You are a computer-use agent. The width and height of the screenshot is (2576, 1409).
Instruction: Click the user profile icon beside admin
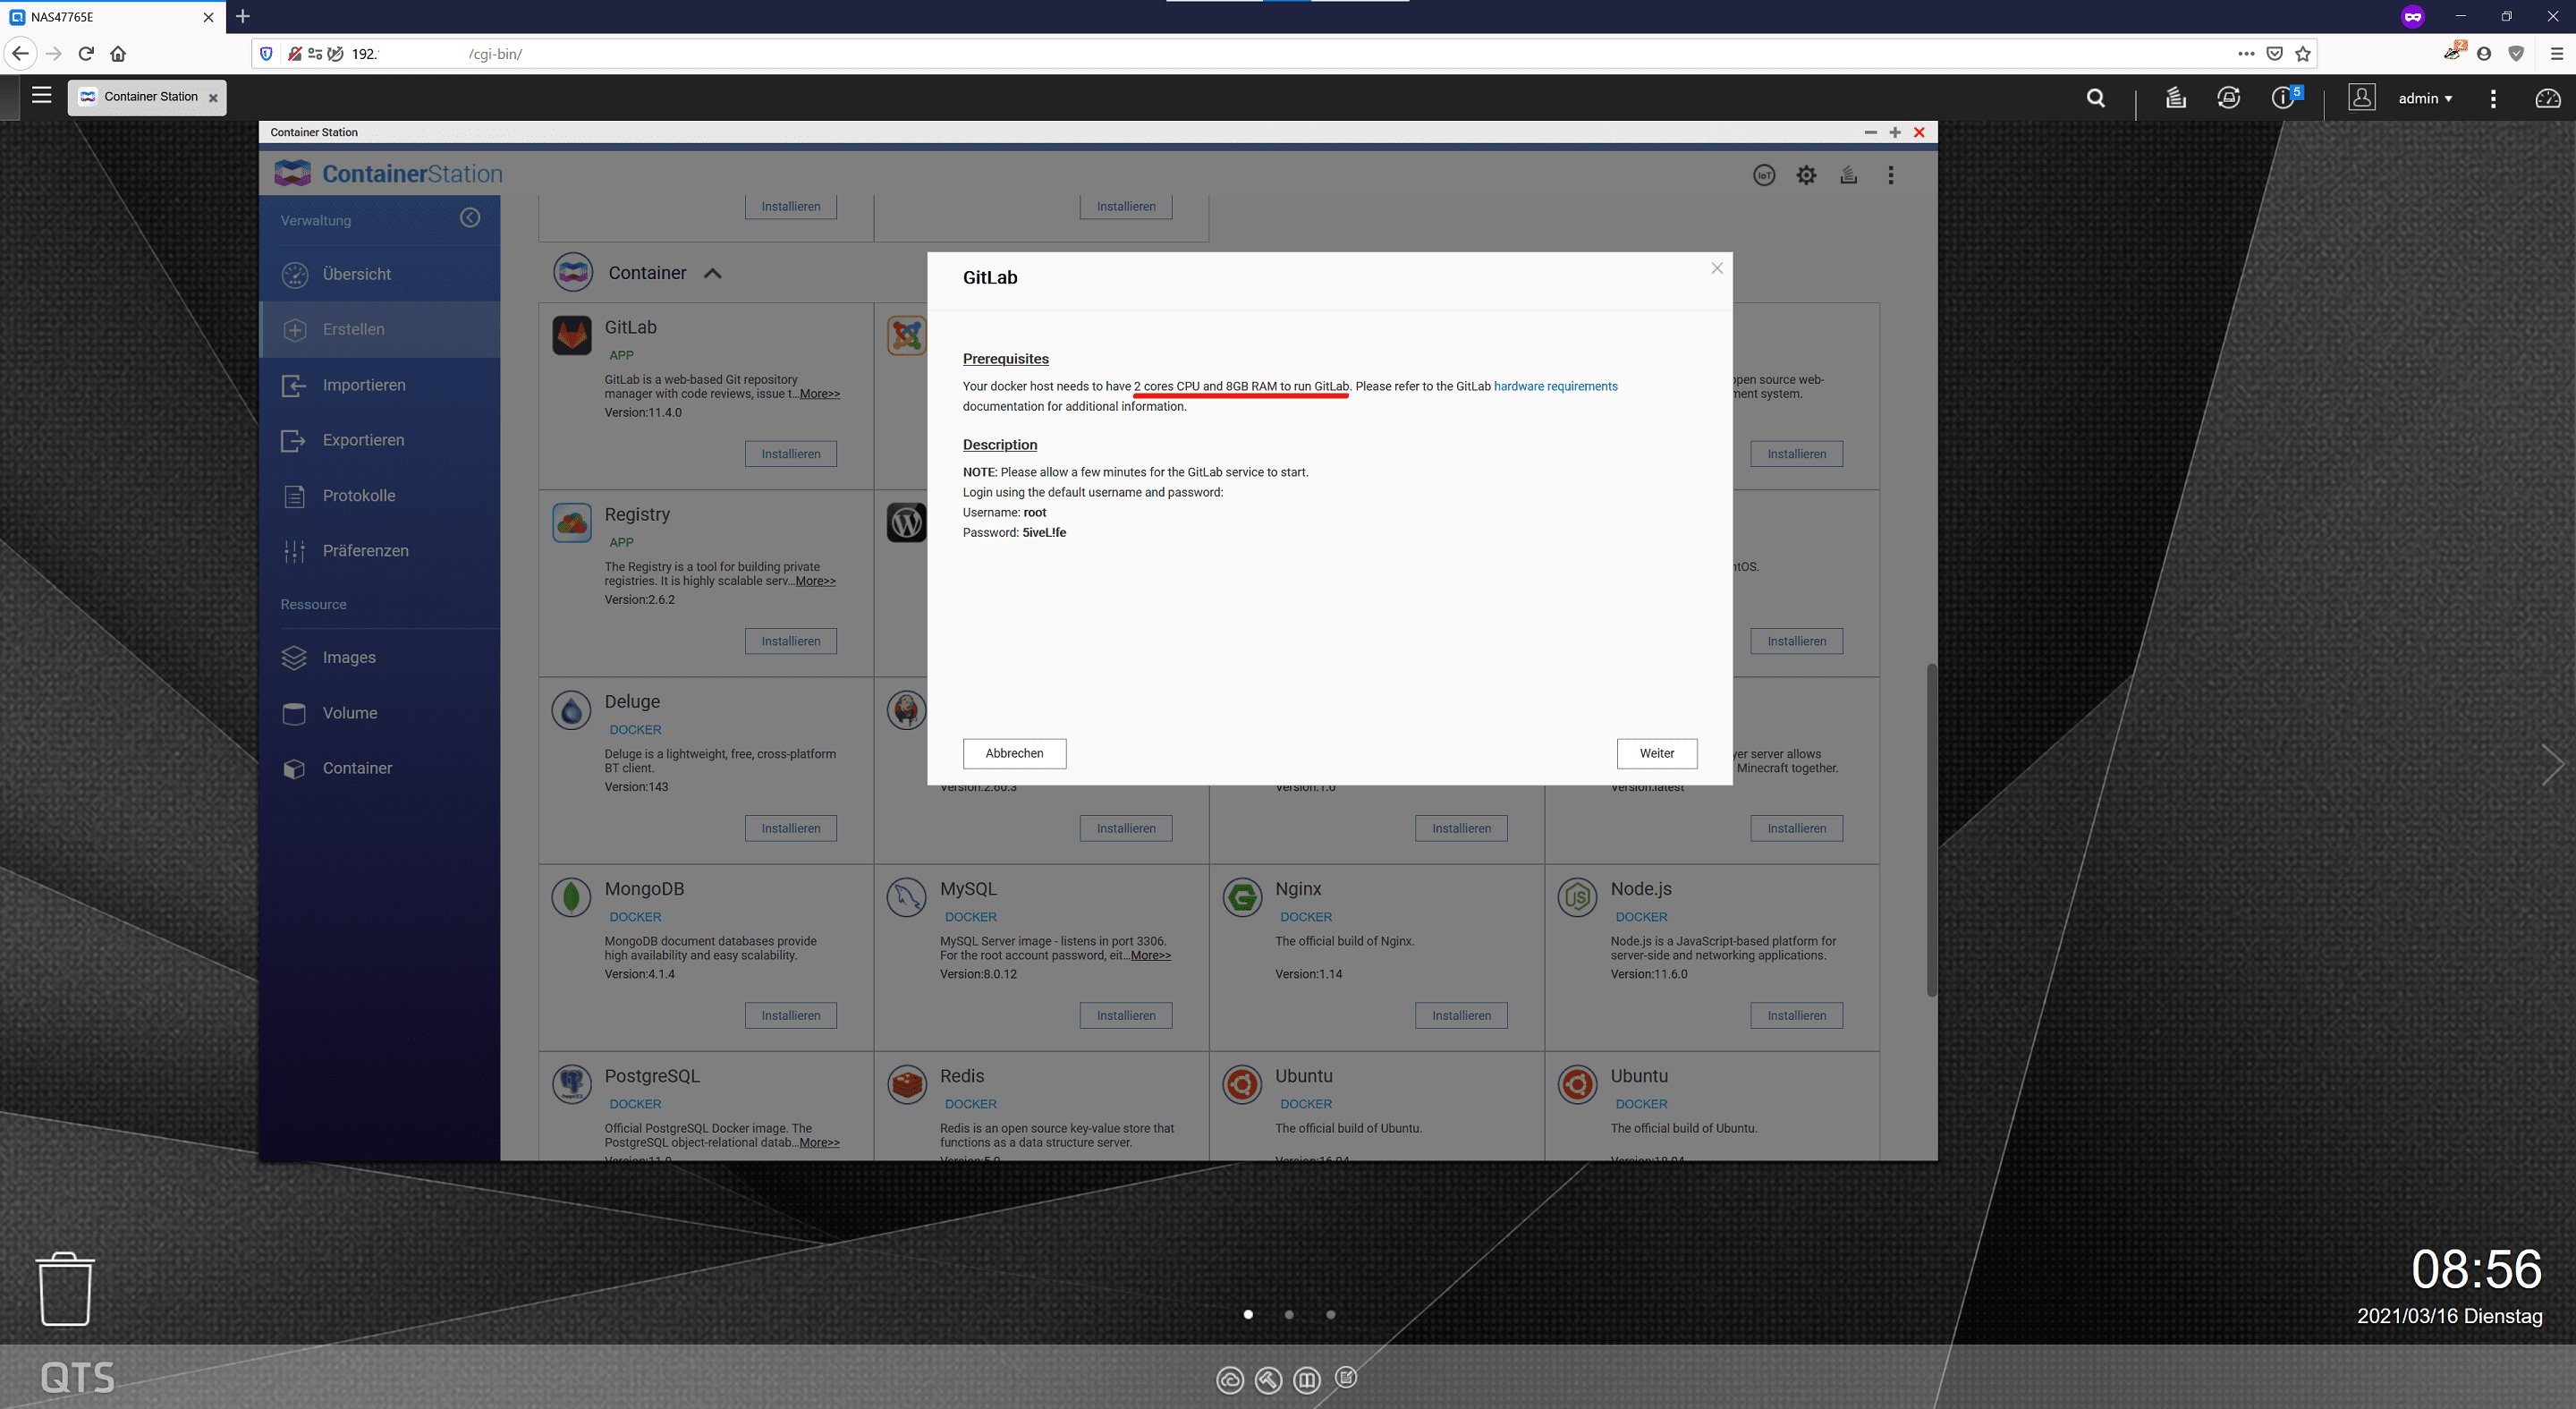coord(2361,98)
